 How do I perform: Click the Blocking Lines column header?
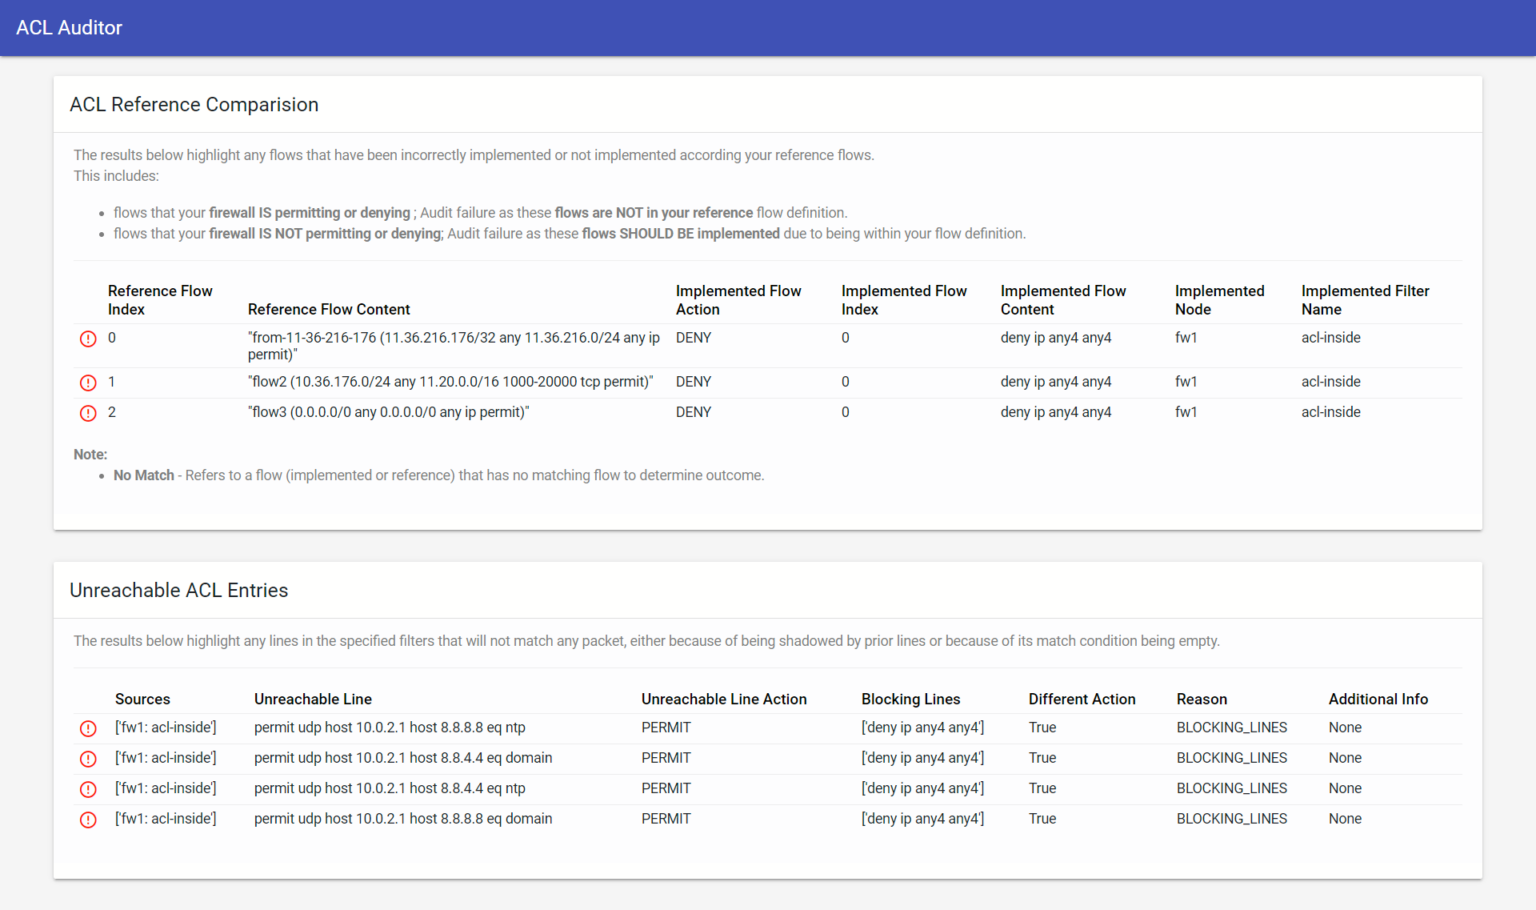[910, 699]
